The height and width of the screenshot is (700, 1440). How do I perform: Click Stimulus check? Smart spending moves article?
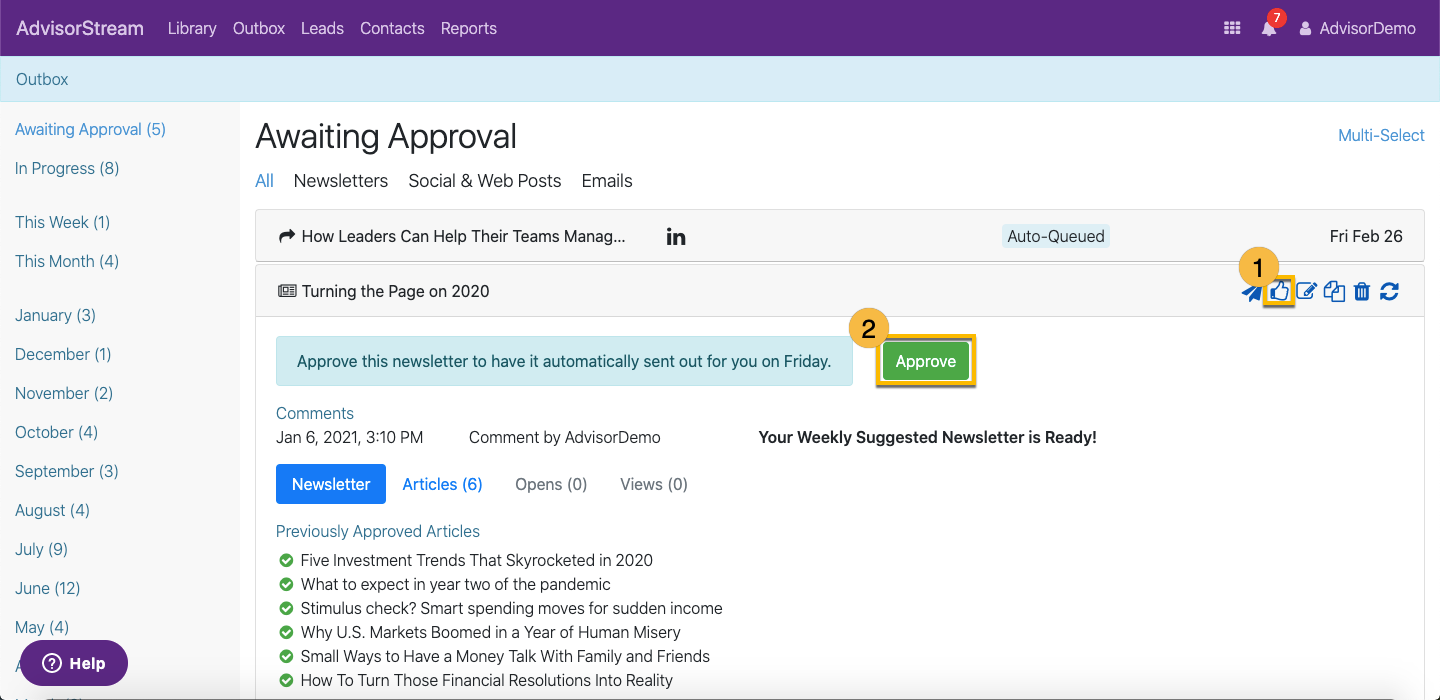[x=512, y=608]
